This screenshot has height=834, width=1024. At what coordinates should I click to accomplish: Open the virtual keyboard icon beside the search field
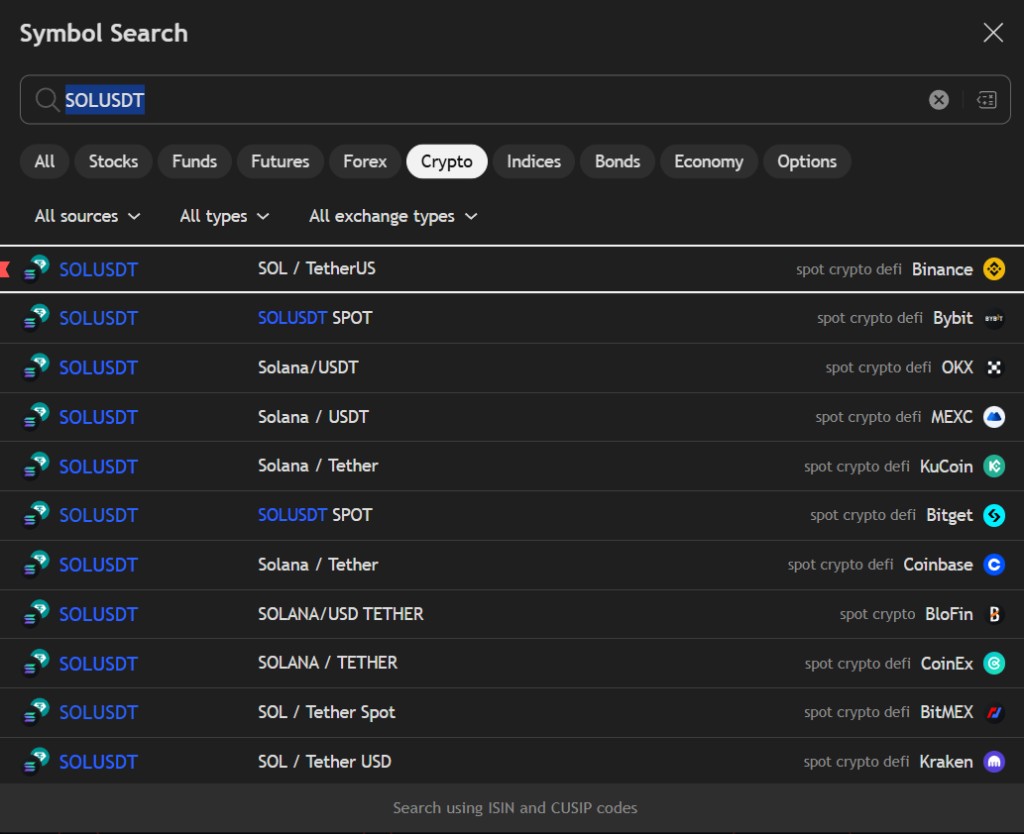[x=986, y=99]
